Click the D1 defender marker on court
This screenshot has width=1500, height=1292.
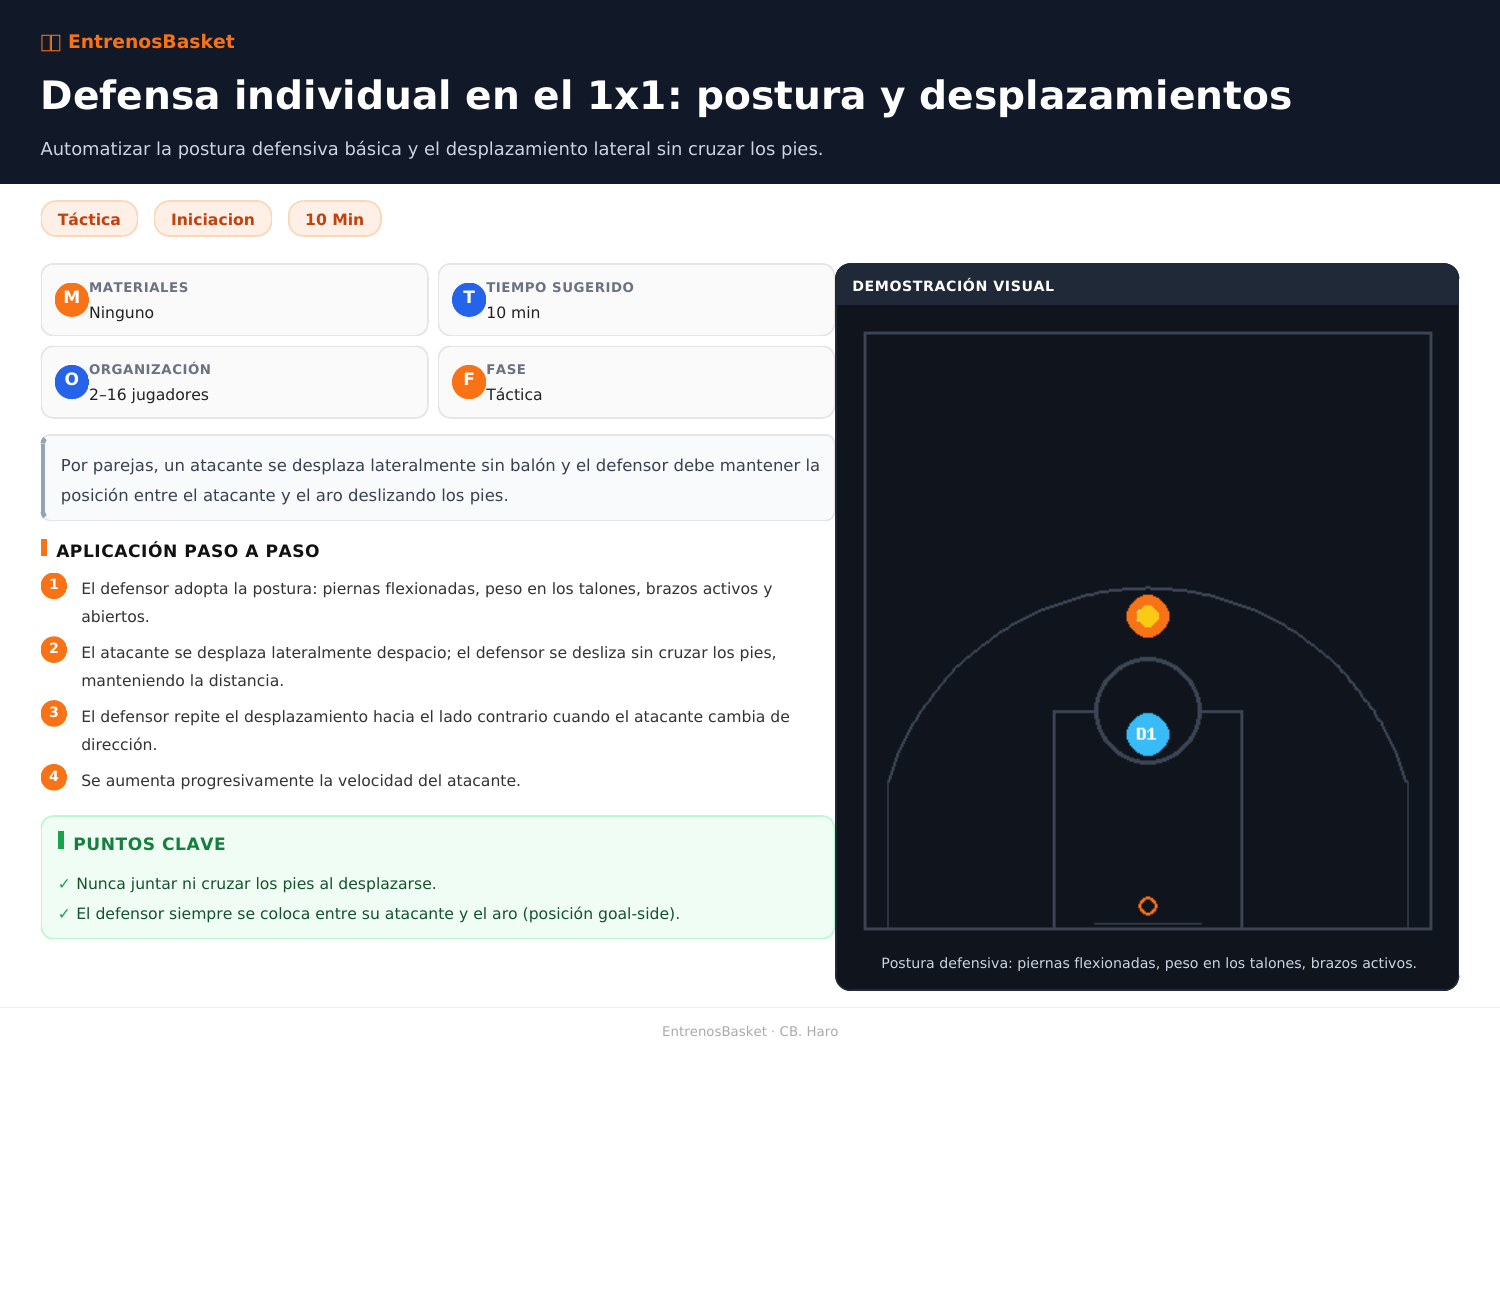(x=1148, y=735)
